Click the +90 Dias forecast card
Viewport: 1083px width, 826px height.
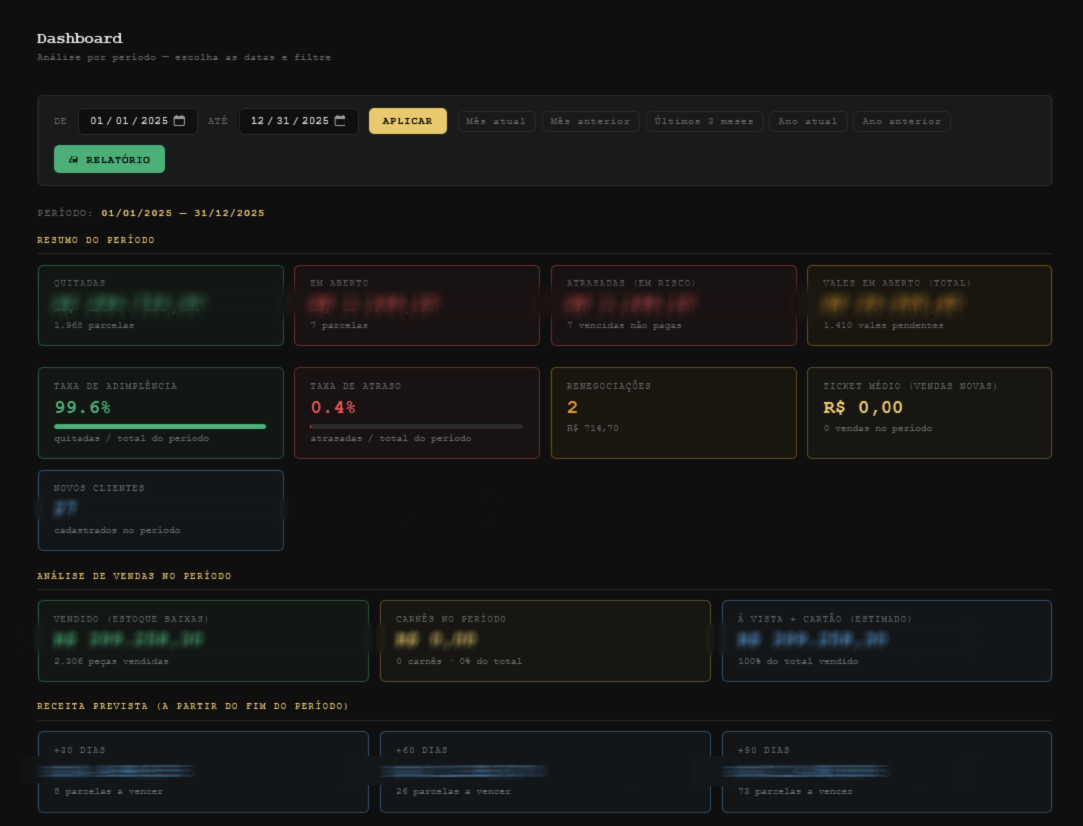[x=887, y=771]
